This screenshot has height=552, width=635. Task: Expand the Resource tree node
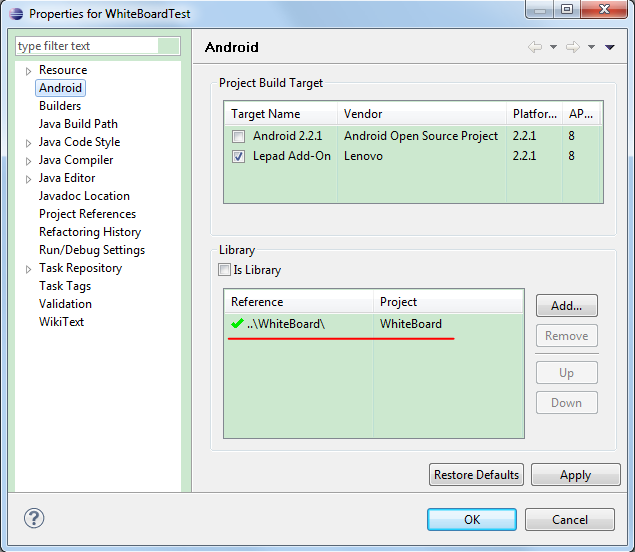click(x=28, y=71)
